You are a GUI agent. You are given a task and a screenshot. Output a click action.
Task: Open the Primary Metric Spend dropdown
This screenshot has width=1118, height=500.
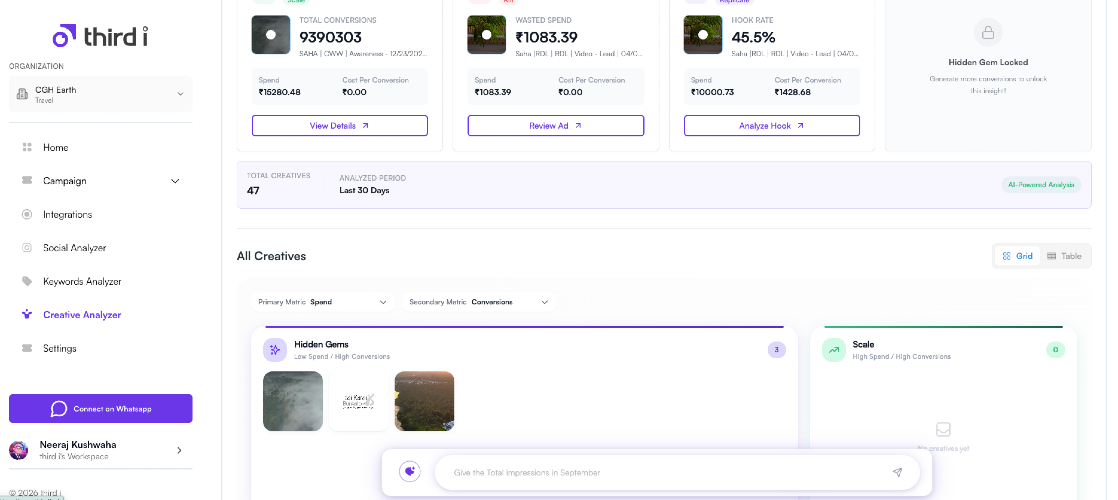323,302
